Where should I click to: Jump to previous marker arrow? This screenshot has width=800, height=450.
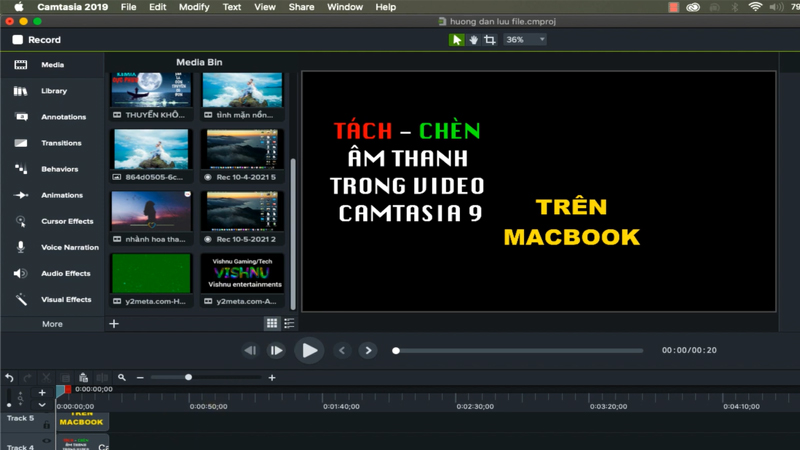342,351
